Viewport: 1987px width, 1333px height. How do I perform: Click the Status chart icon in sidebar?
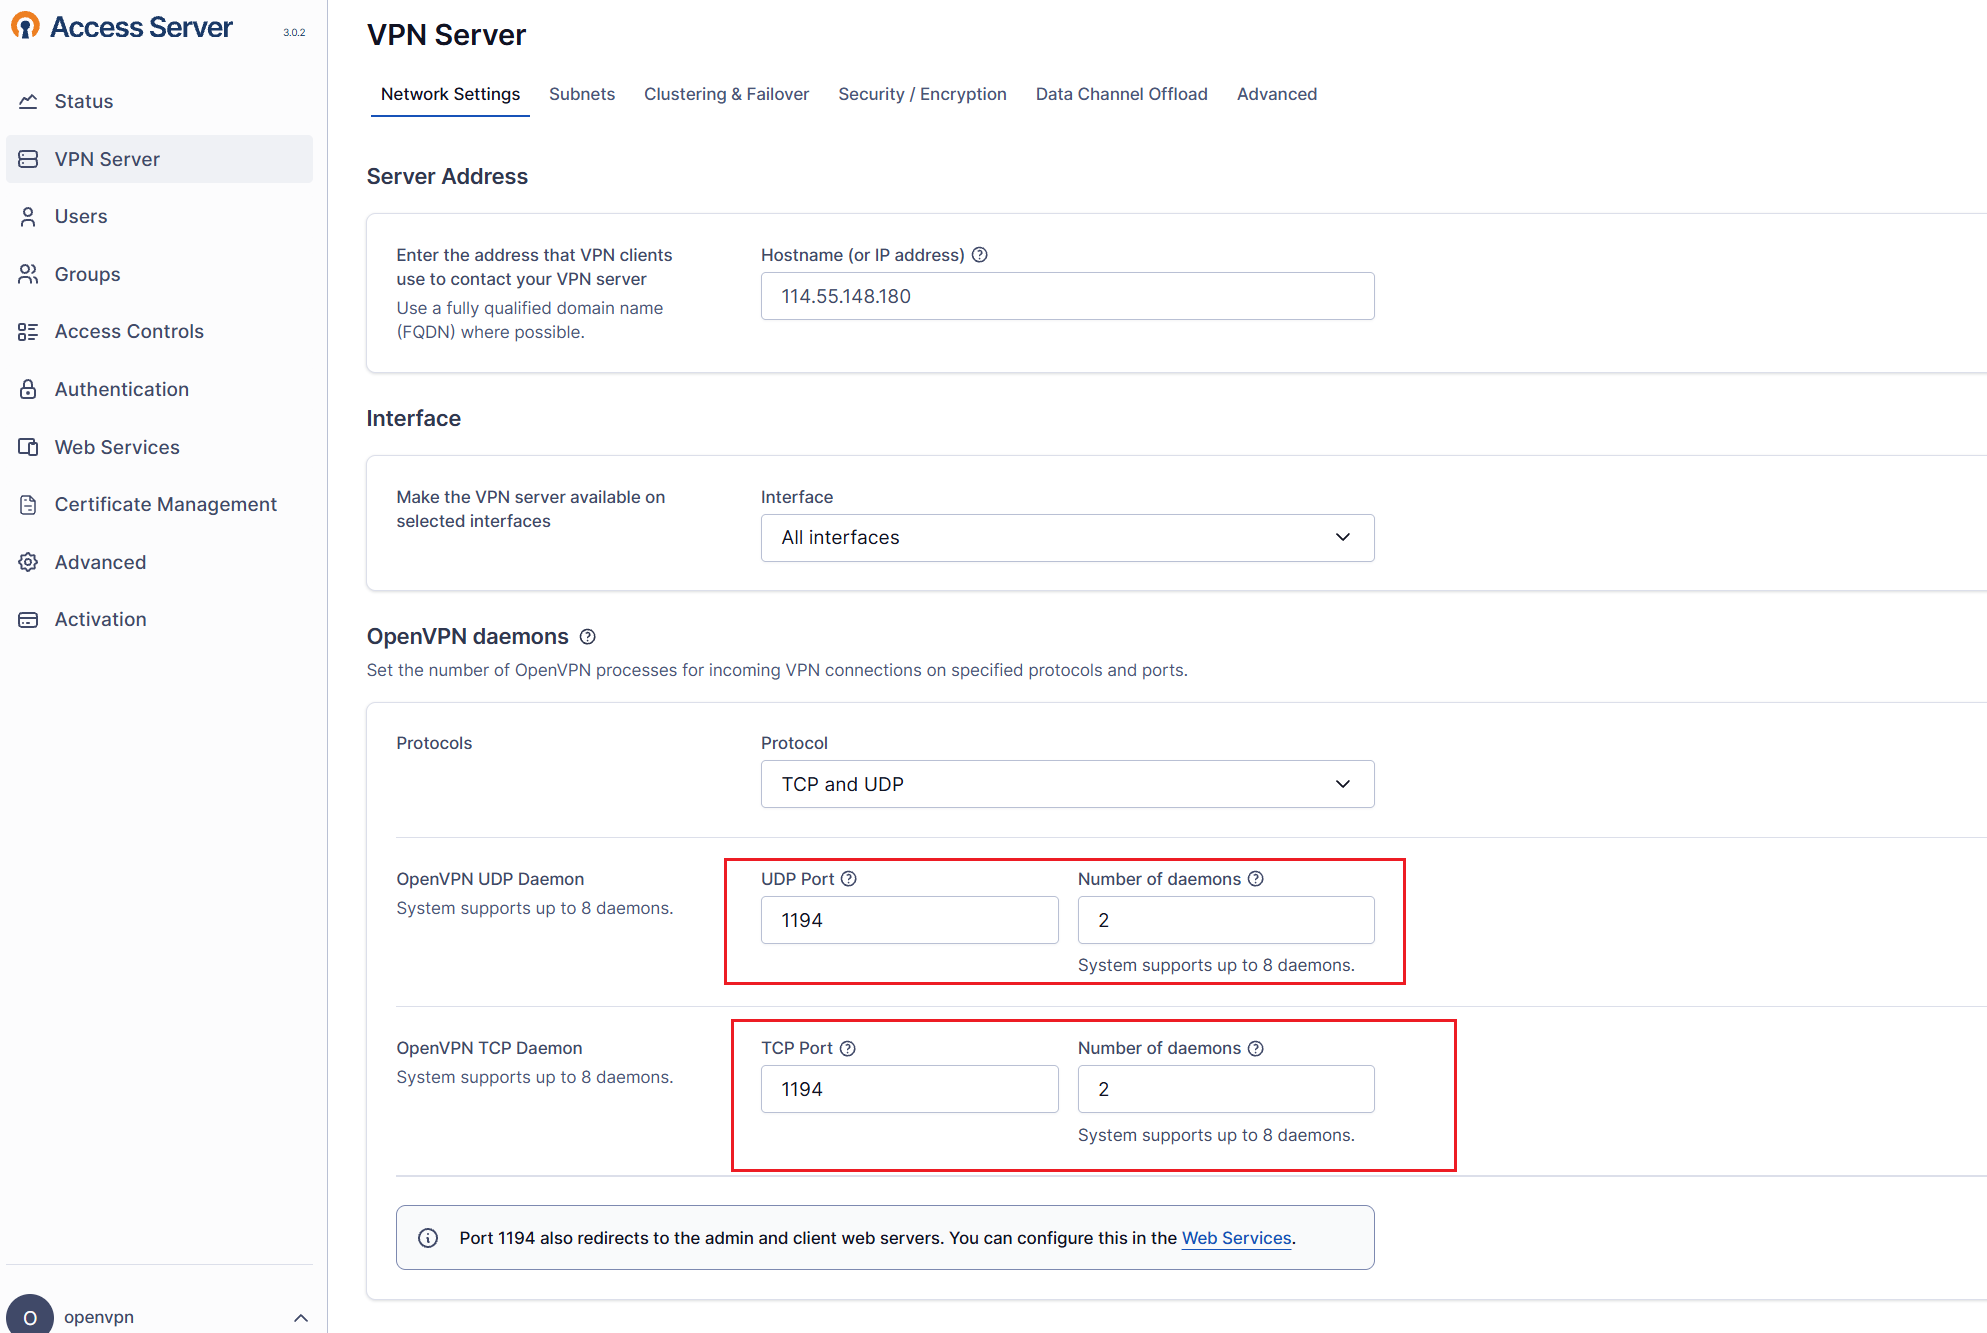click(28, 101)
